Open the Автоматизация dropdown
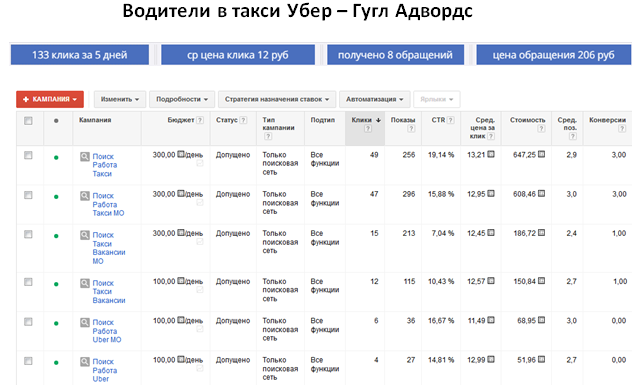The width and height of the screenshot is (644, 386). click(375, 99)
